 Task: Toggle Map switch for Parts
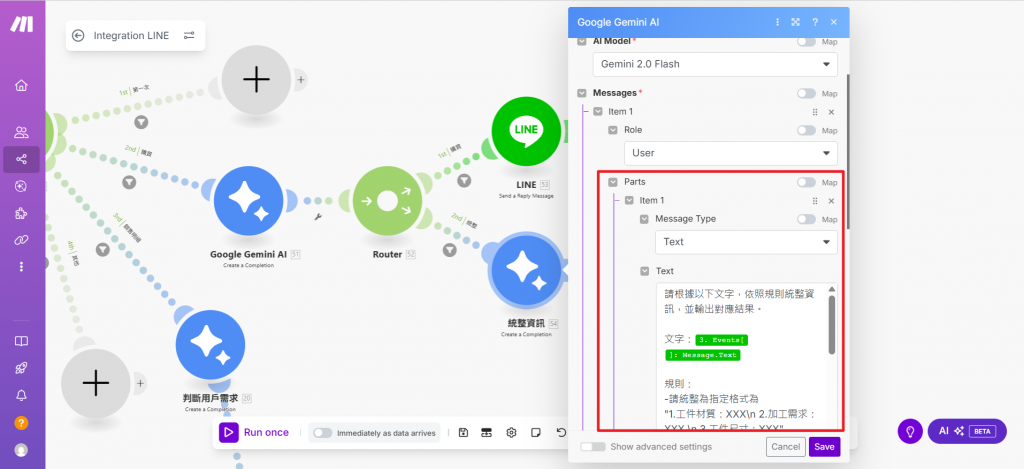pos(806,182)
